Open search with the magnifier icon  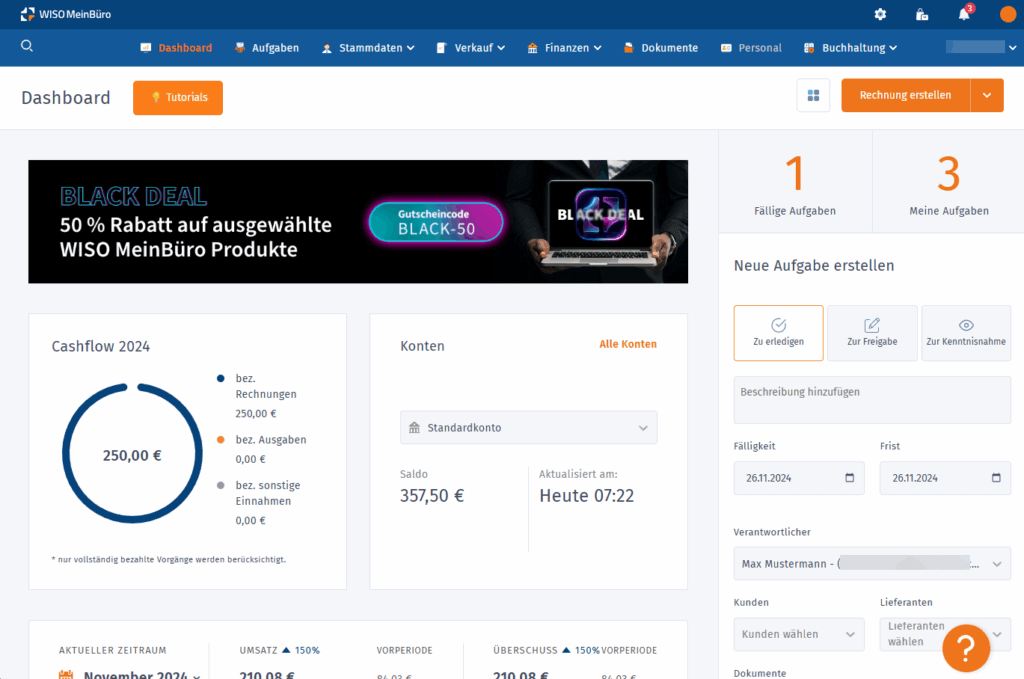27,46
